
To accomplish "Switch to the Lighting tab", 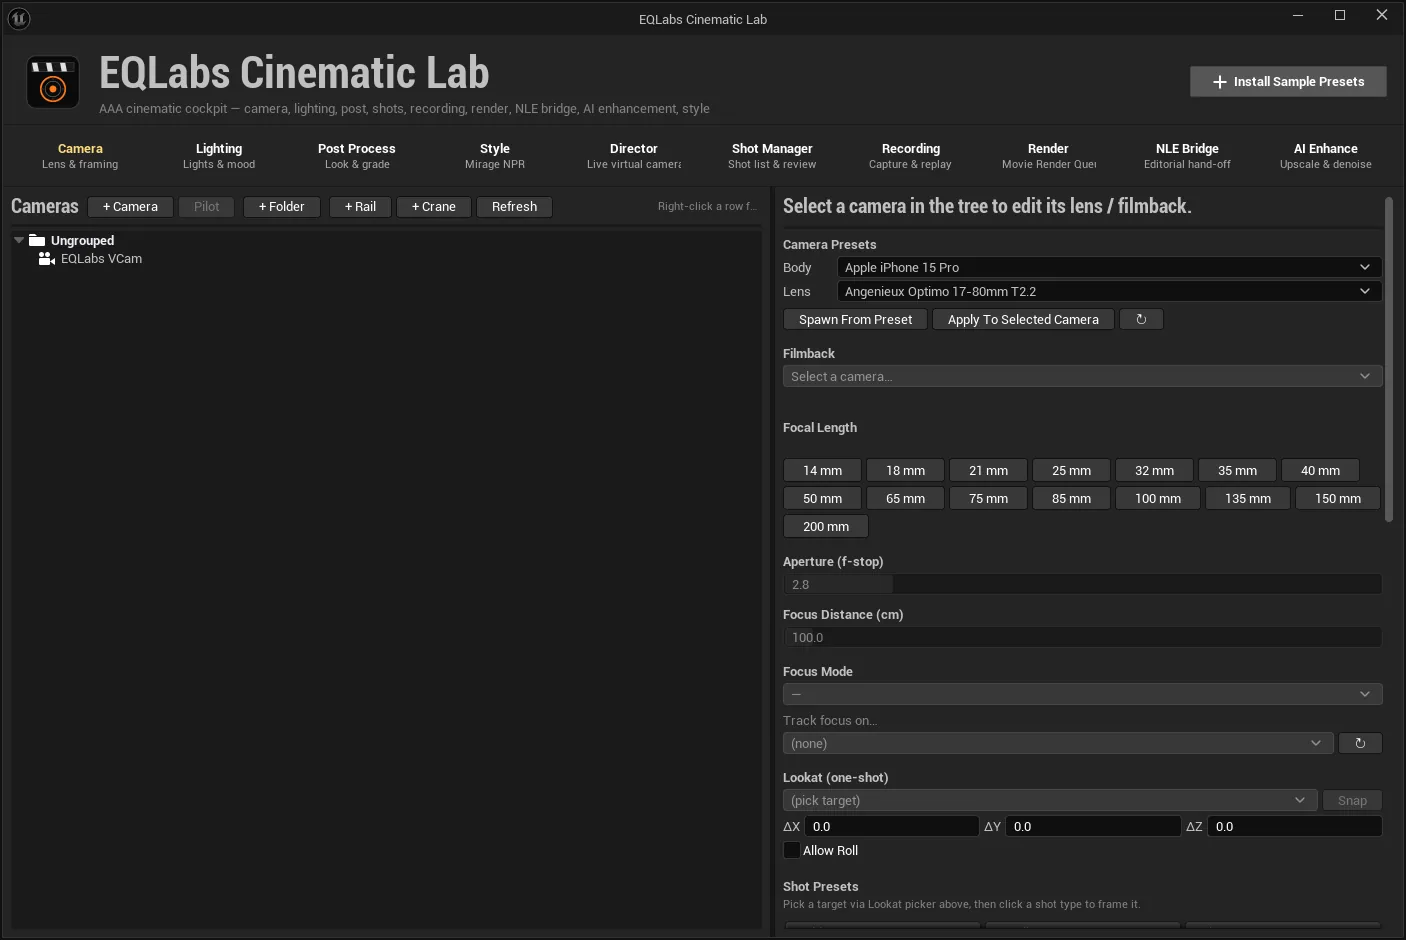I will click(x=219, y=156).
